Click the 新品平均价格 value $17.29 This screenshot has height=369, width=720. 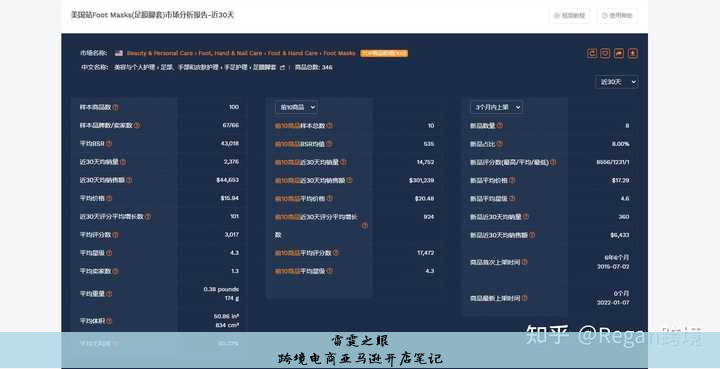tap(620, 180)
